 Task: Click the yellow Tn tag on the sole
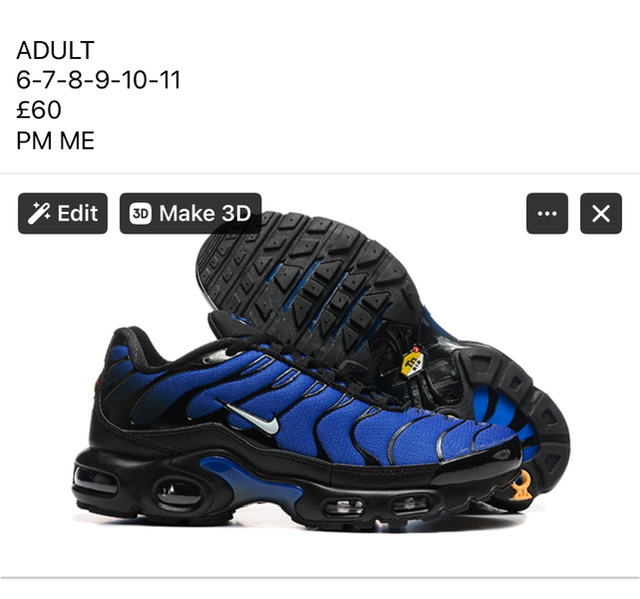[x=412, y=362]
